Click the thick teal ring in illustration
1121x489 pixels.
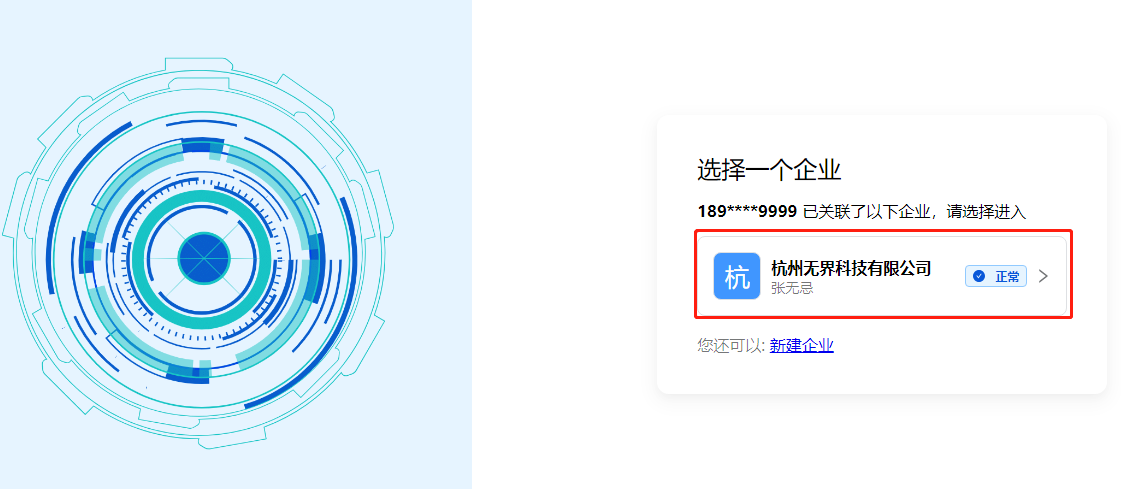(x=204, y=257)
